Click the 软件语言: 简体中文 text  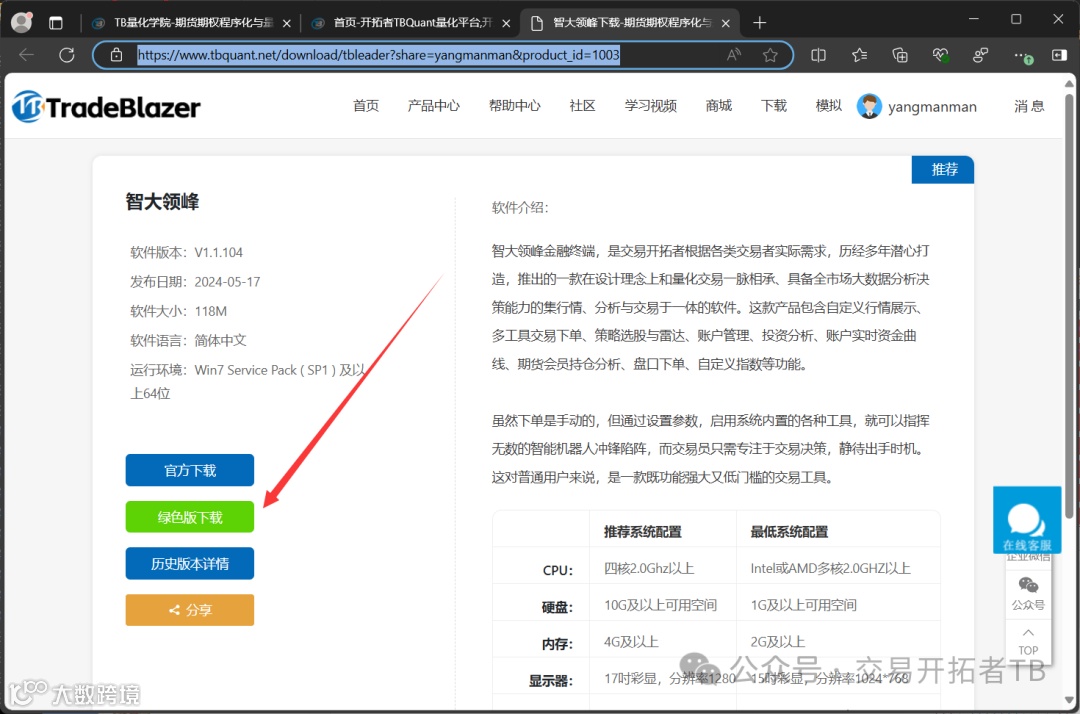point(188,341)
